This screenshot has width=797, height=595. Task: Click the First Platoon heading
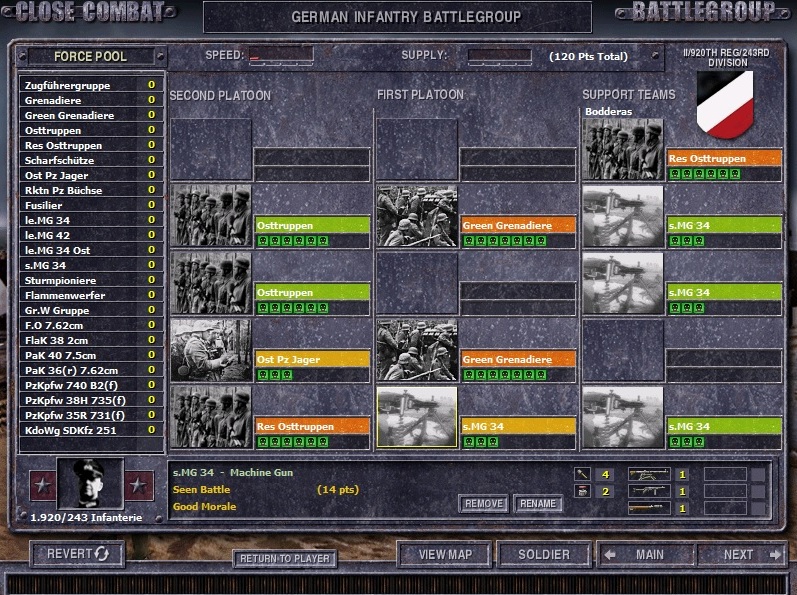[420, 95]
